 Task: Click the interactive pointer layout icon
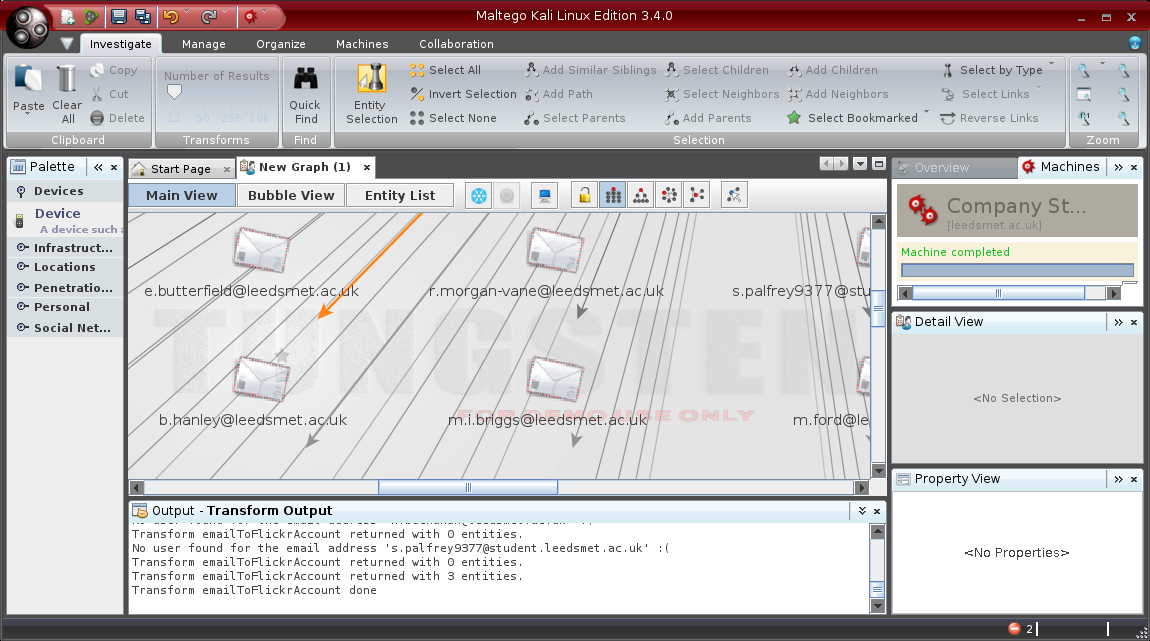pos(734,196)
